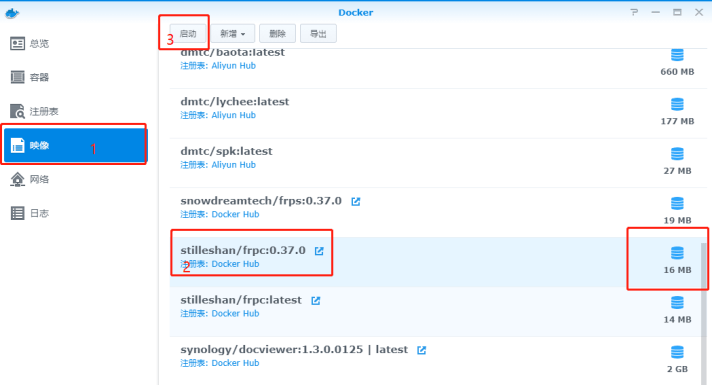Expand the 新增 dropdown button
This screenshot has width=712, height=385.
(232, 34)
